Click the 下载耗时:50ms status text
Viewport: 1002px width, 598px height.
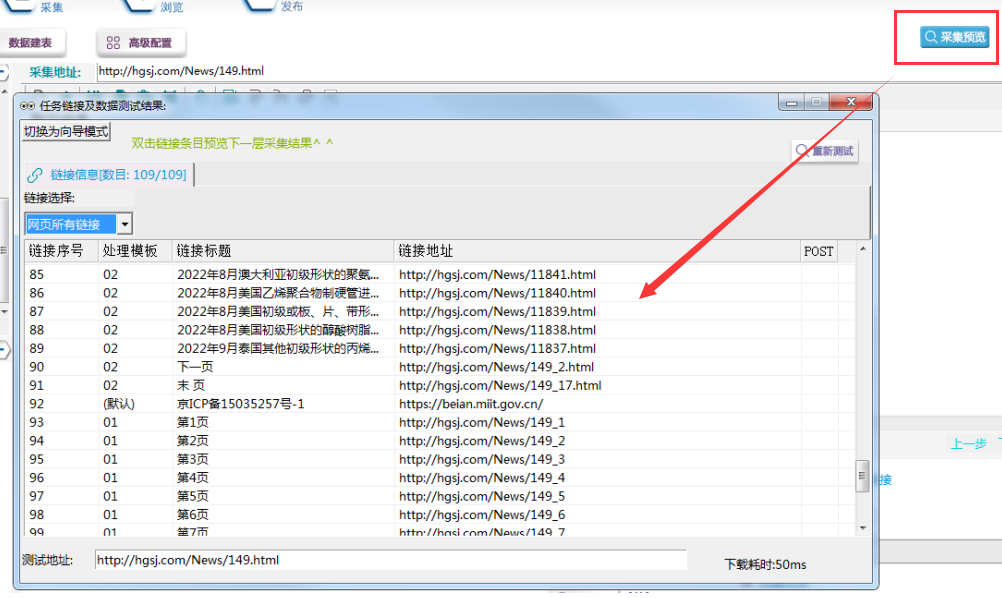tap(765, 565)
